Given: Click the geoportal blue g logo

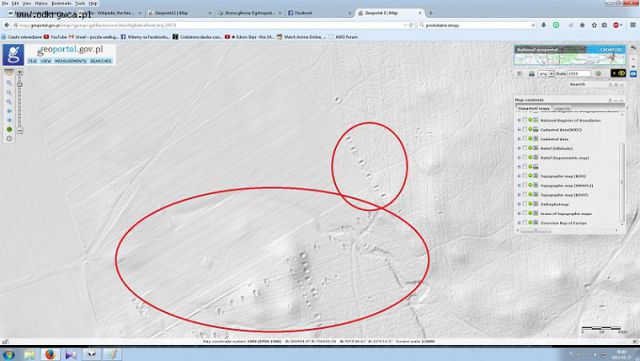Looking at the screenshot, I should [13, 55].
